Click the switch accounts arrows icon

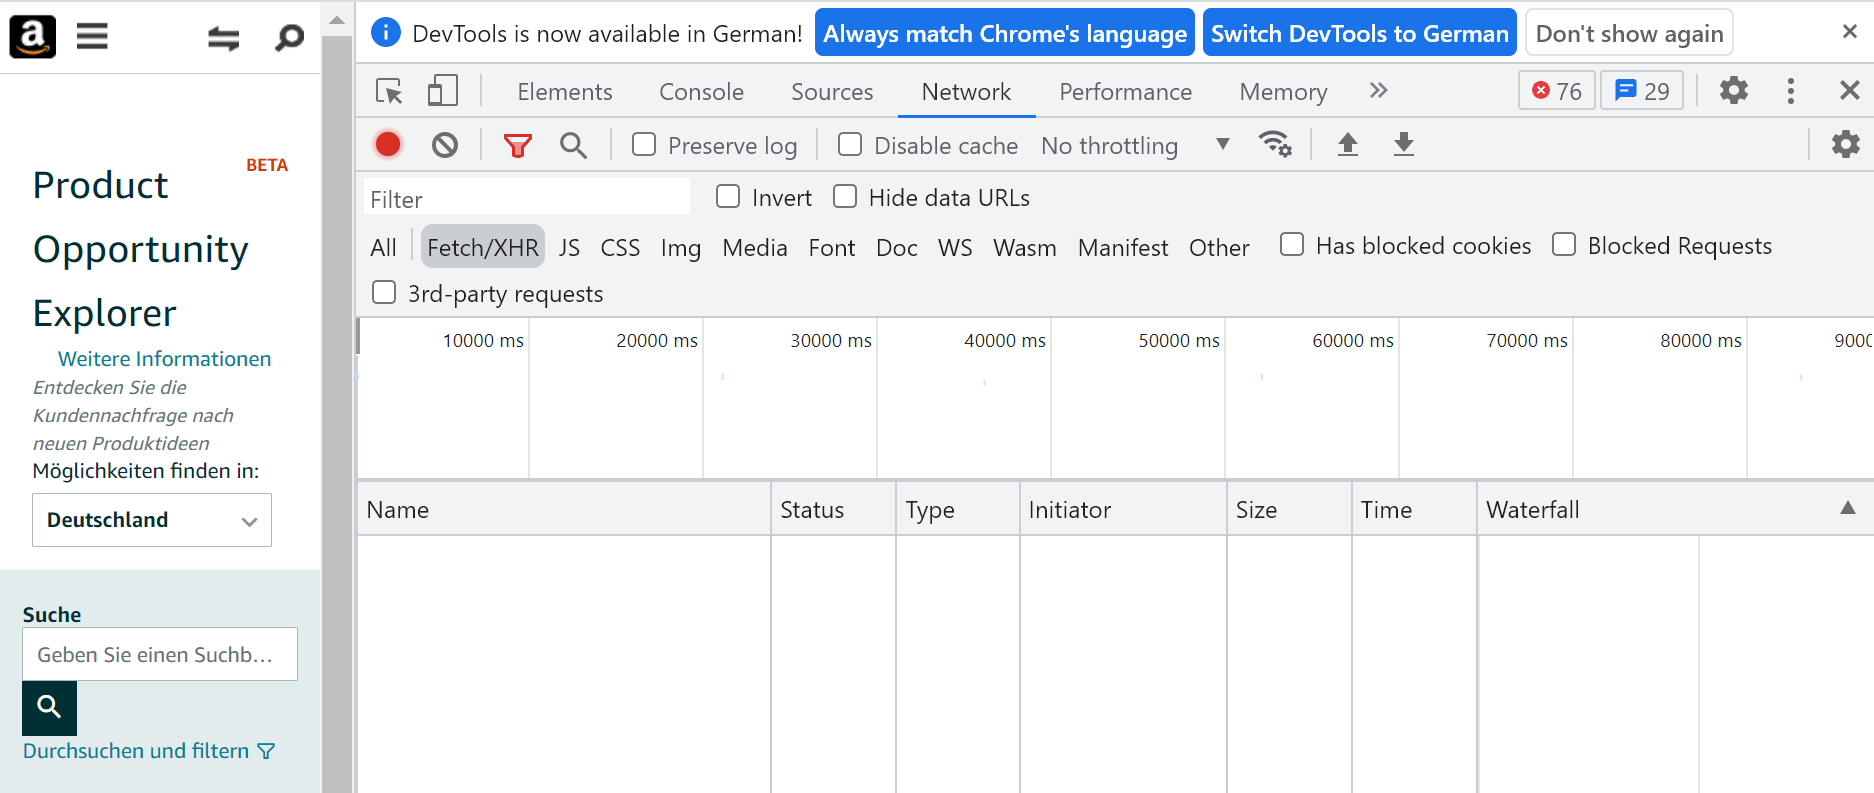[x=223, y=38]
